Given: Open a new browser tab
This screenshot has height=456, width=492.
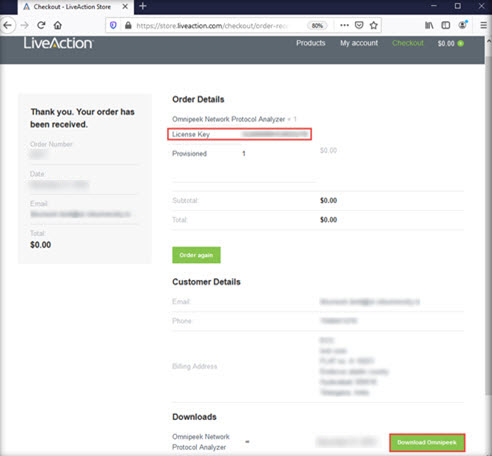Looking at the screenshot, I should point(143,6).
